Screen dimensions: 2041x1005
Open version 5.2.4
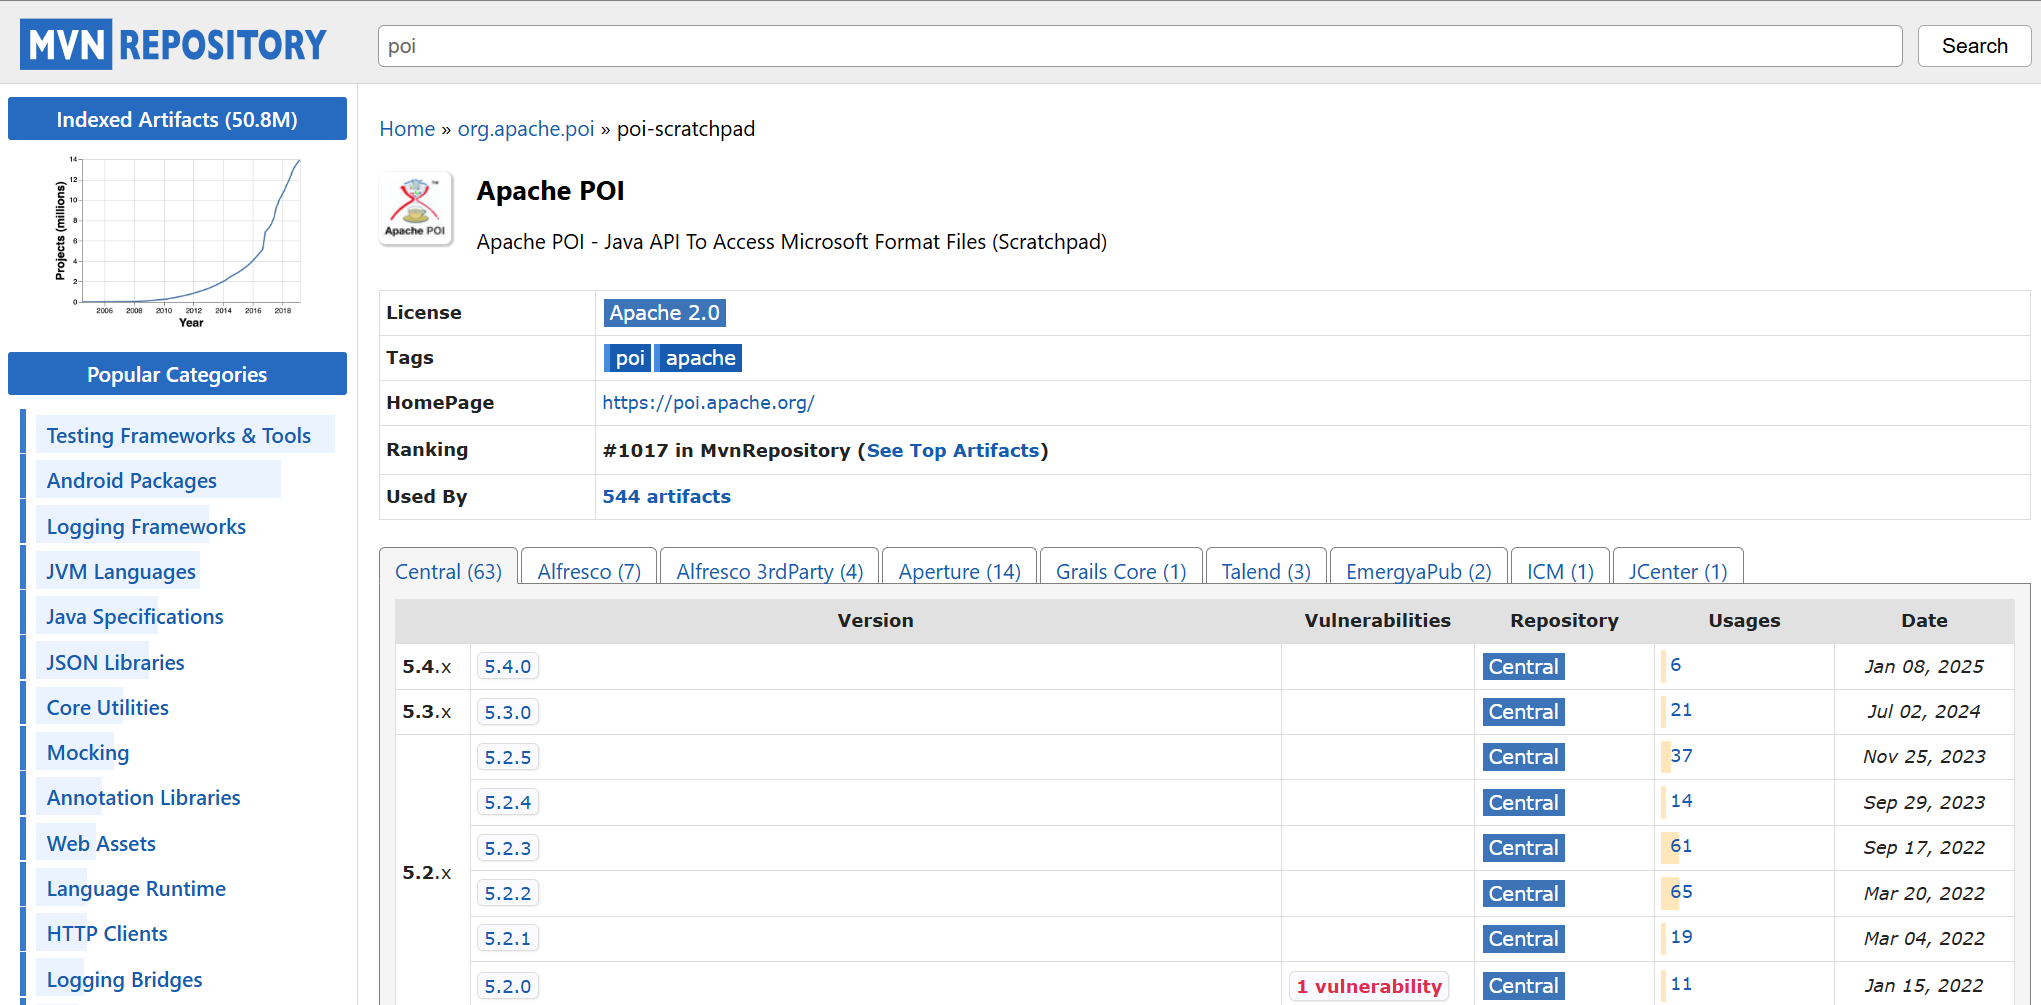pyautogui.click(x=508, y=803)
